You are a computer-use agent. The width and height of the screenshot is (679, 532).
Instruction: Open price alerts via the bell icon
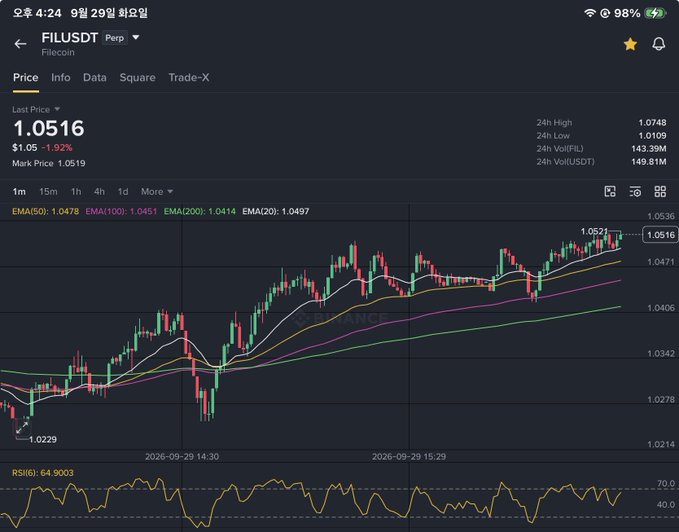(x=659, y=44)
